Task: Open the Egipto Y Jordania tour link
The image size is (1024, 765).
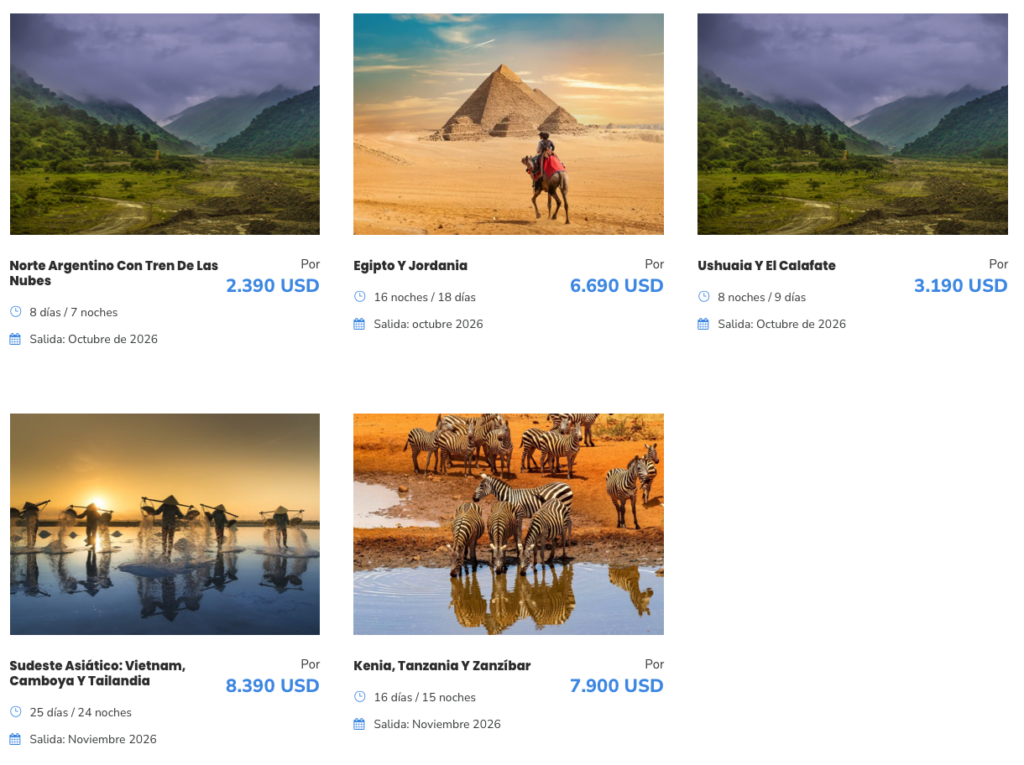Action: pos(410,266)
